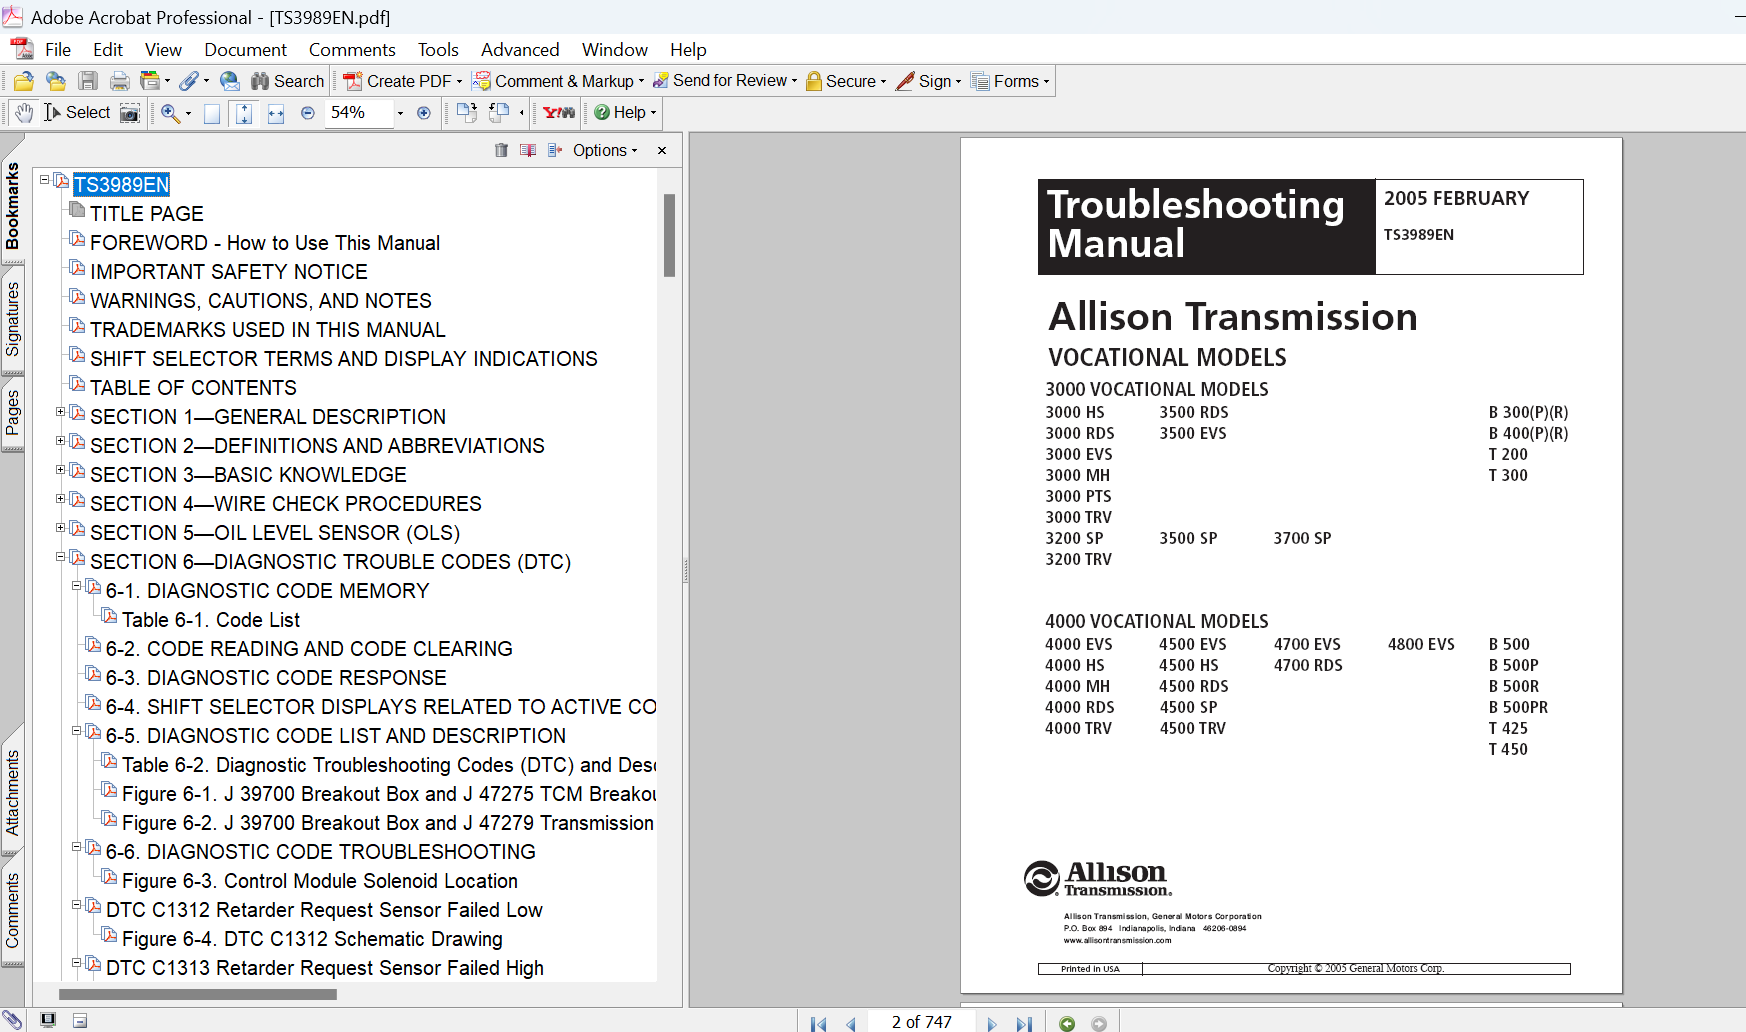Click the paperclip Attach file icon
This screenshot has width=1746, height=1032.
click(x=189, y=81)
